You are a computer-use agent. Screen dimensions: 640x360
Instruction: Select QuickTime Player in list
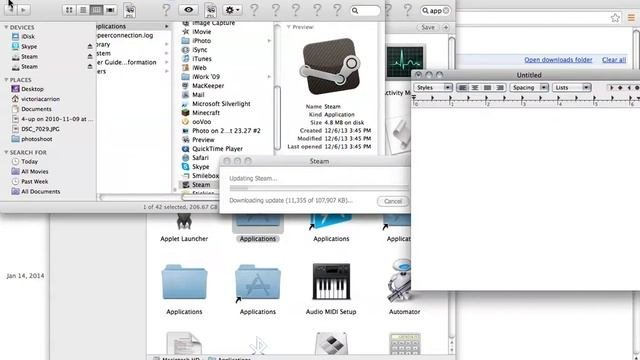coord(217,149)
